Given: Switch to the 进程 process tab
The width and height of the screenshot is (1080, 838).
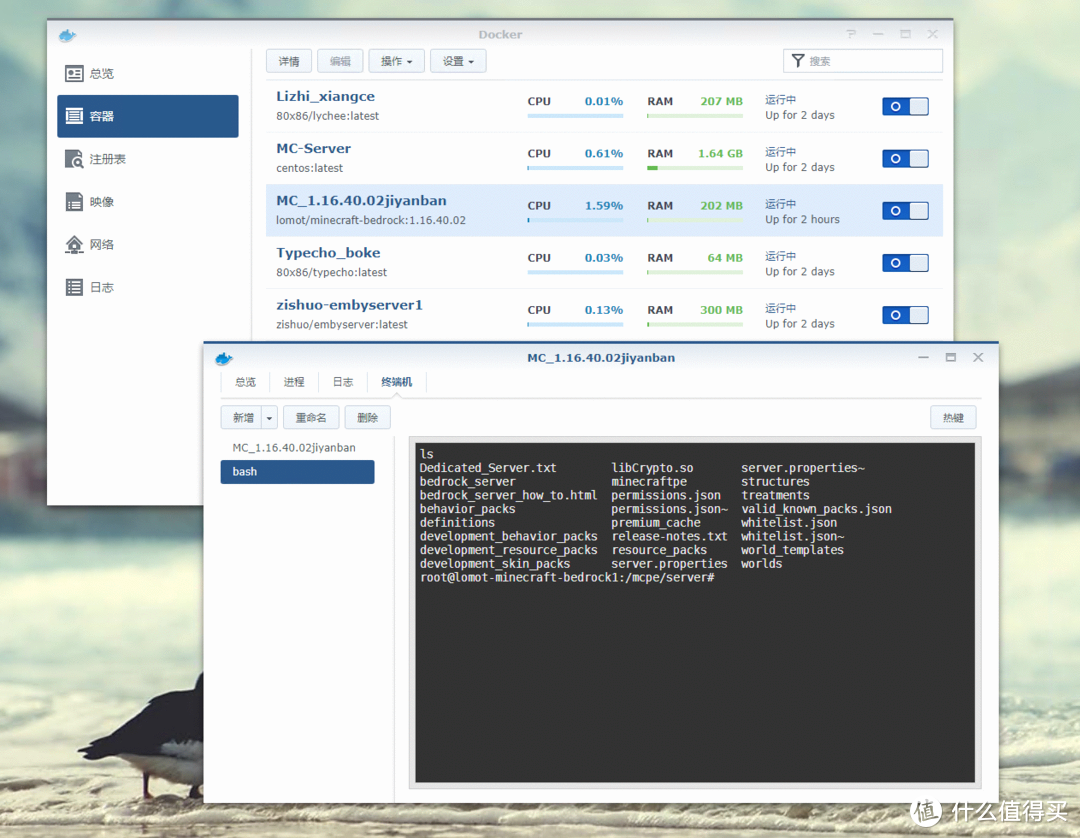Looking at the screenshot, I should click(294, 382).
